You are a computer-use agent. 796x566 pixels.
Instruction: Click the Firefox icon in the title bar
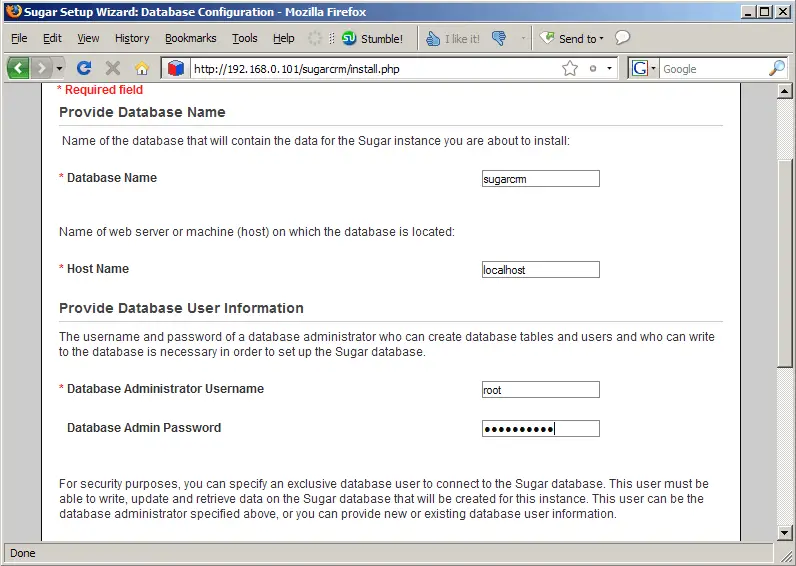coord(14,11)
